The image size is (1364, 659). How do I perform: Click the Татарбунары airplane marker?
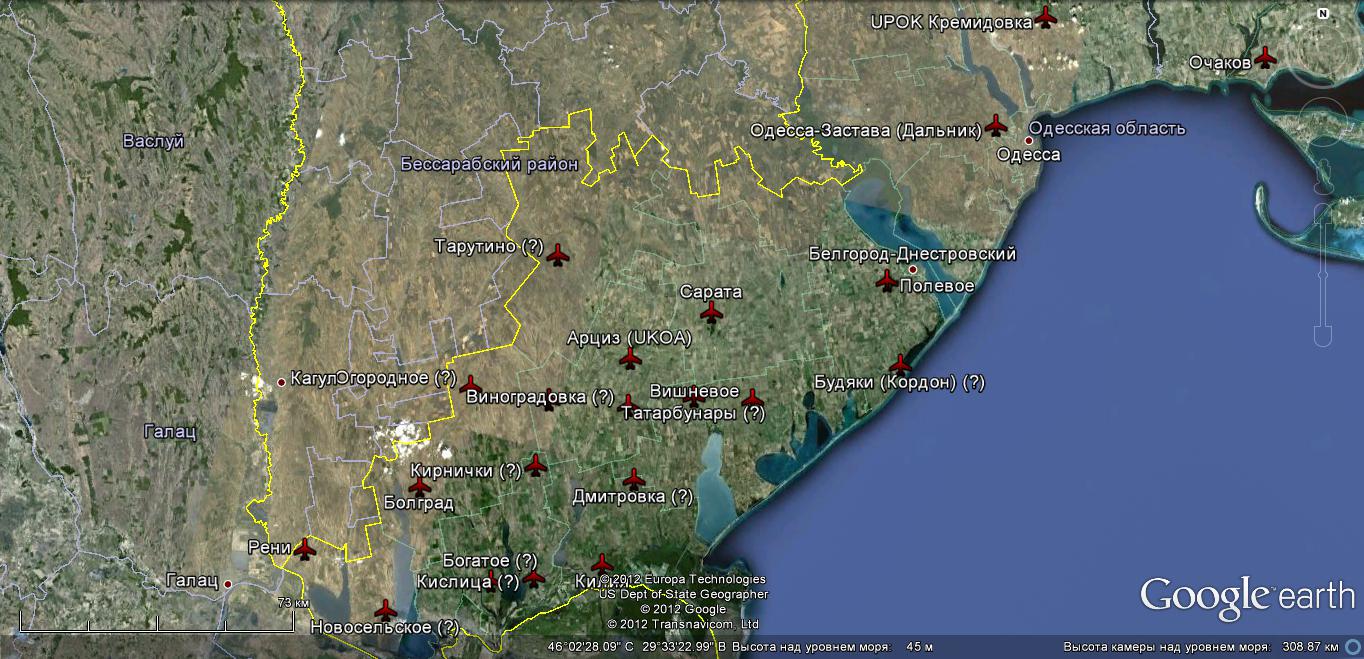tap(752, 398)
